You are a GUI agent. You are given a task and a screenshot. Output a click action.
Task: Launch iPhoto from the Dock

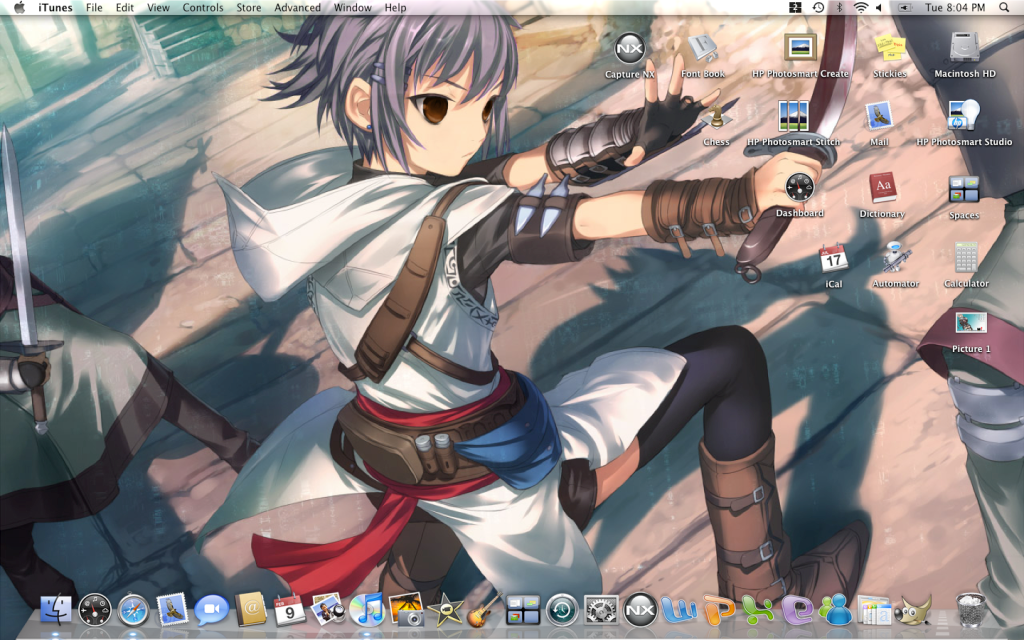[406, 610]
